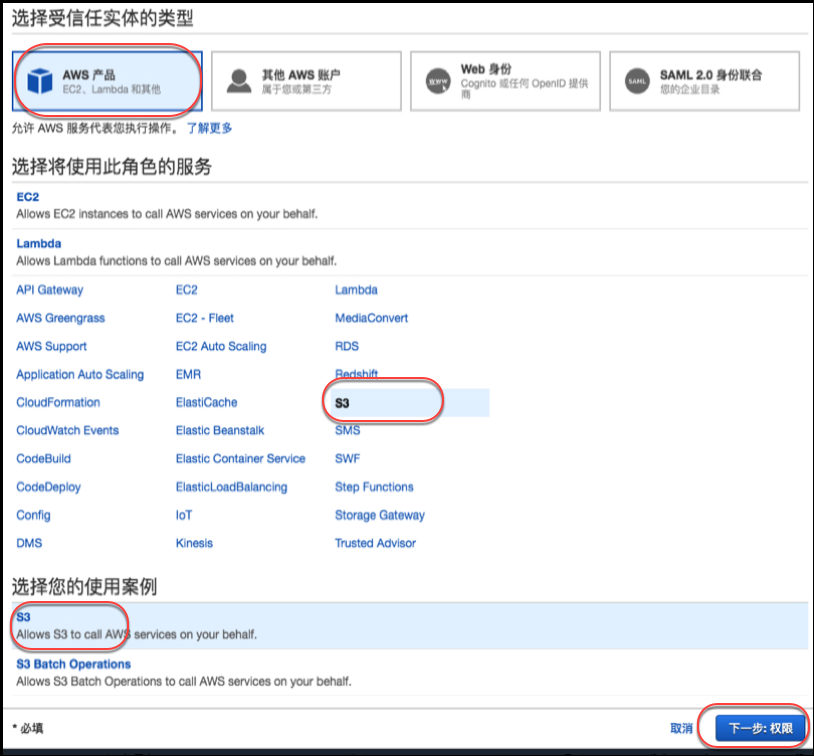814x756 pixels.
Task: Select the Redshift service
Action: click(x=357, y=374)
